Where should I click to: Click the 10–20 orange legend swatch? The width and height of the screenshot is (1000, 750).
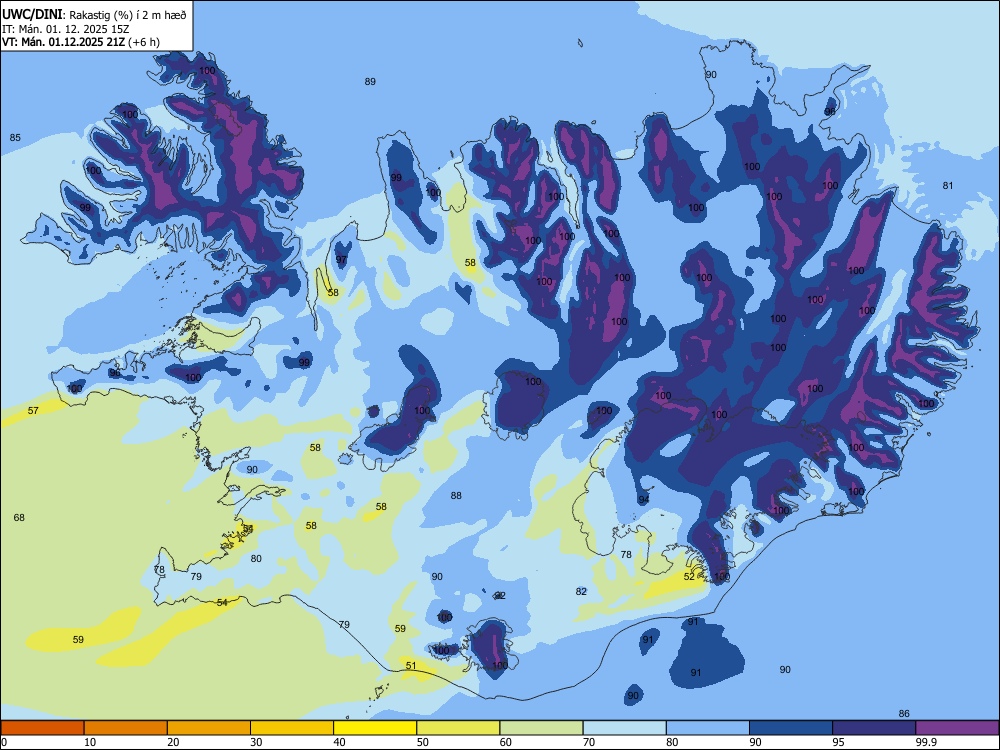click(x=126, y=728)
